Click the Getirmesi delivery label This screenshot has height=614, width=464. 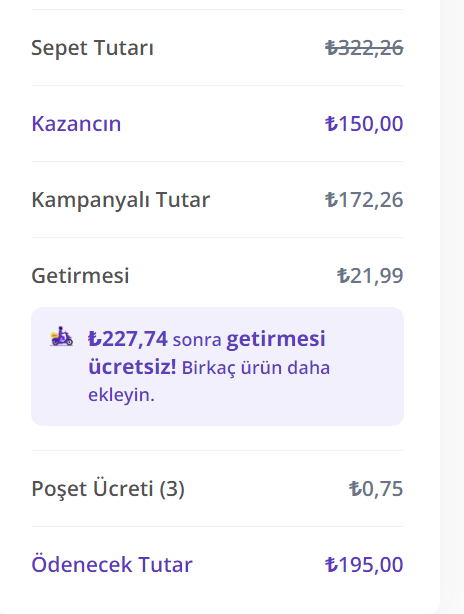click(80, 276)
